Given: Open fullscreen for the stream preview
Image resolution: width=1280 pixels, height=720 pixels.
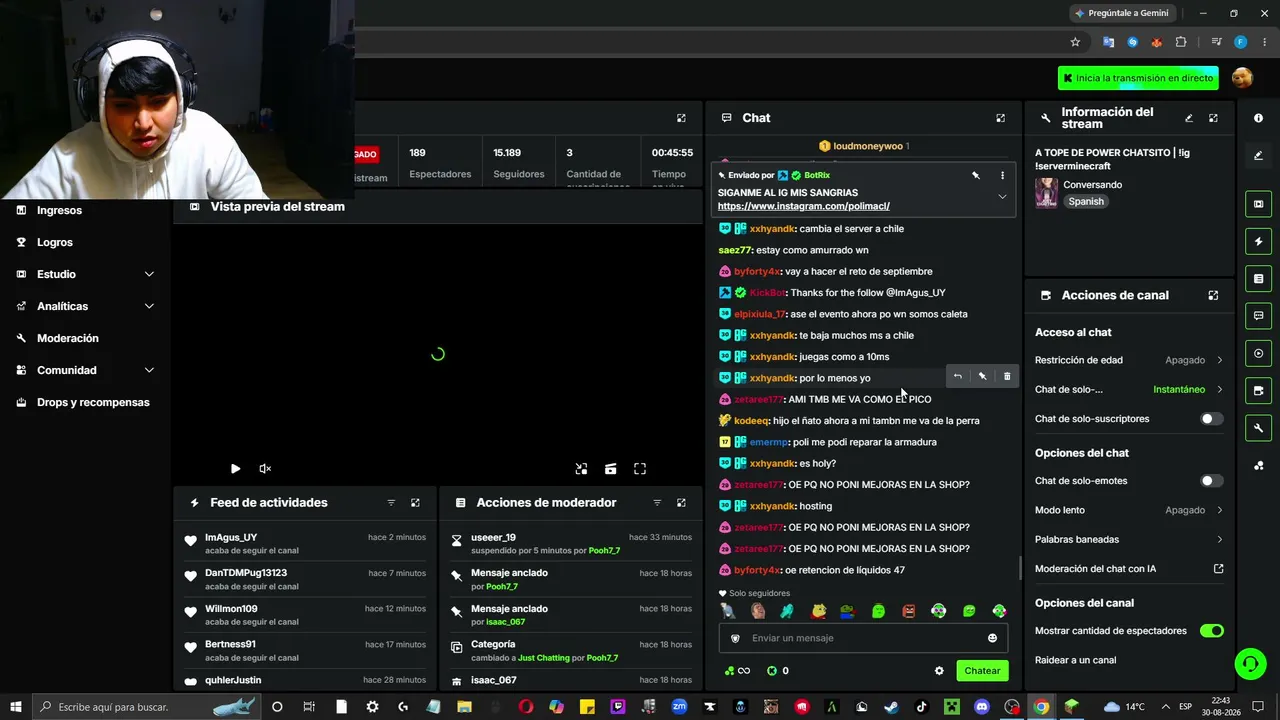Looking at the screenshot, I should click(x=640, y=468).
